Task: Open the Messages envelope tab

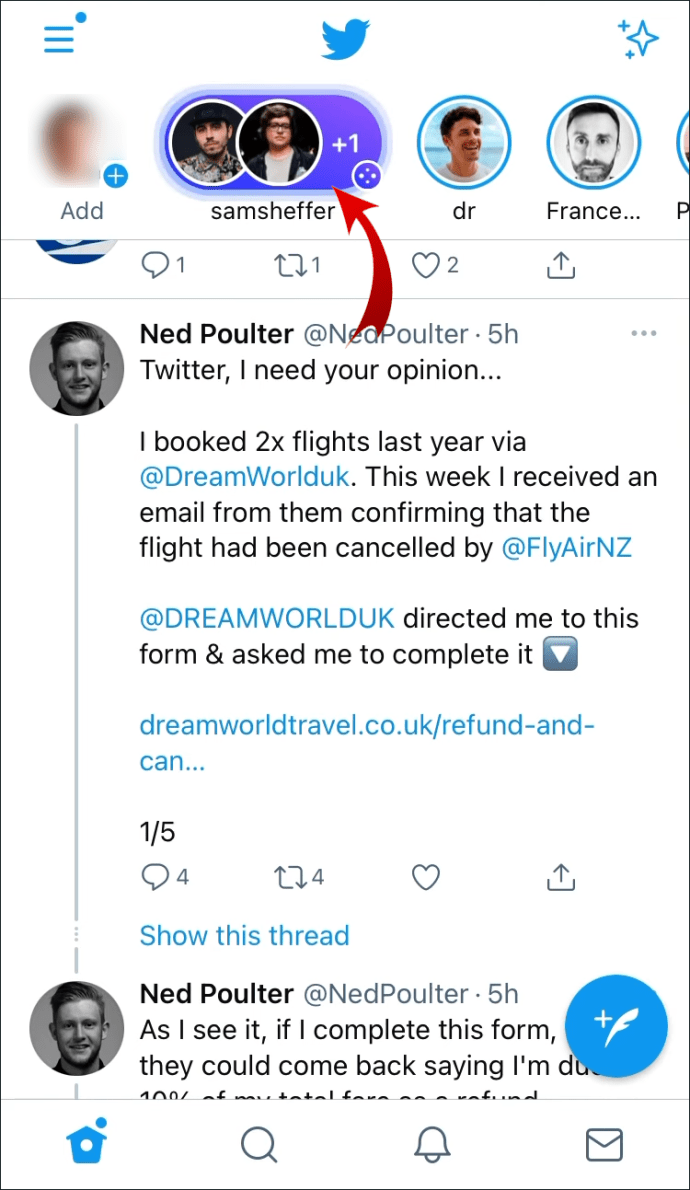Action: tap(604, 1144)
